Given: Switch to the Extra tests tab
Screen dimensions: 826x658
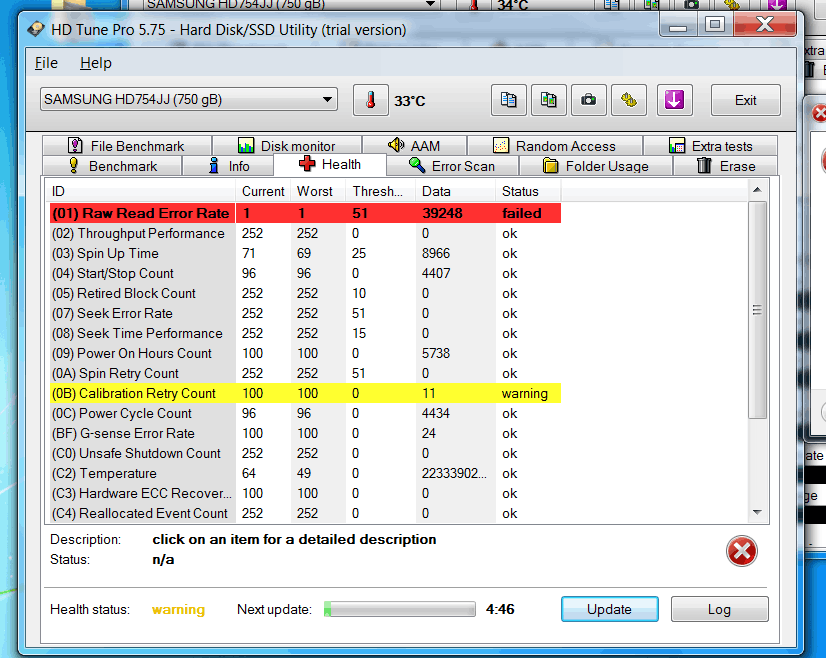Looking at the screenshot, I should 710,146.
